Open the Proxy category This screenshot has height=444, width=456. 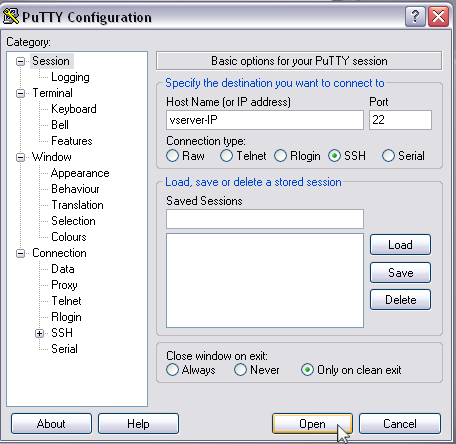coord(64,285)
